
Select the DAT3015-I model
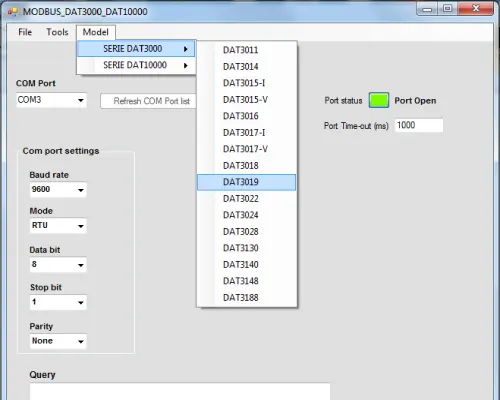point(246,83)
